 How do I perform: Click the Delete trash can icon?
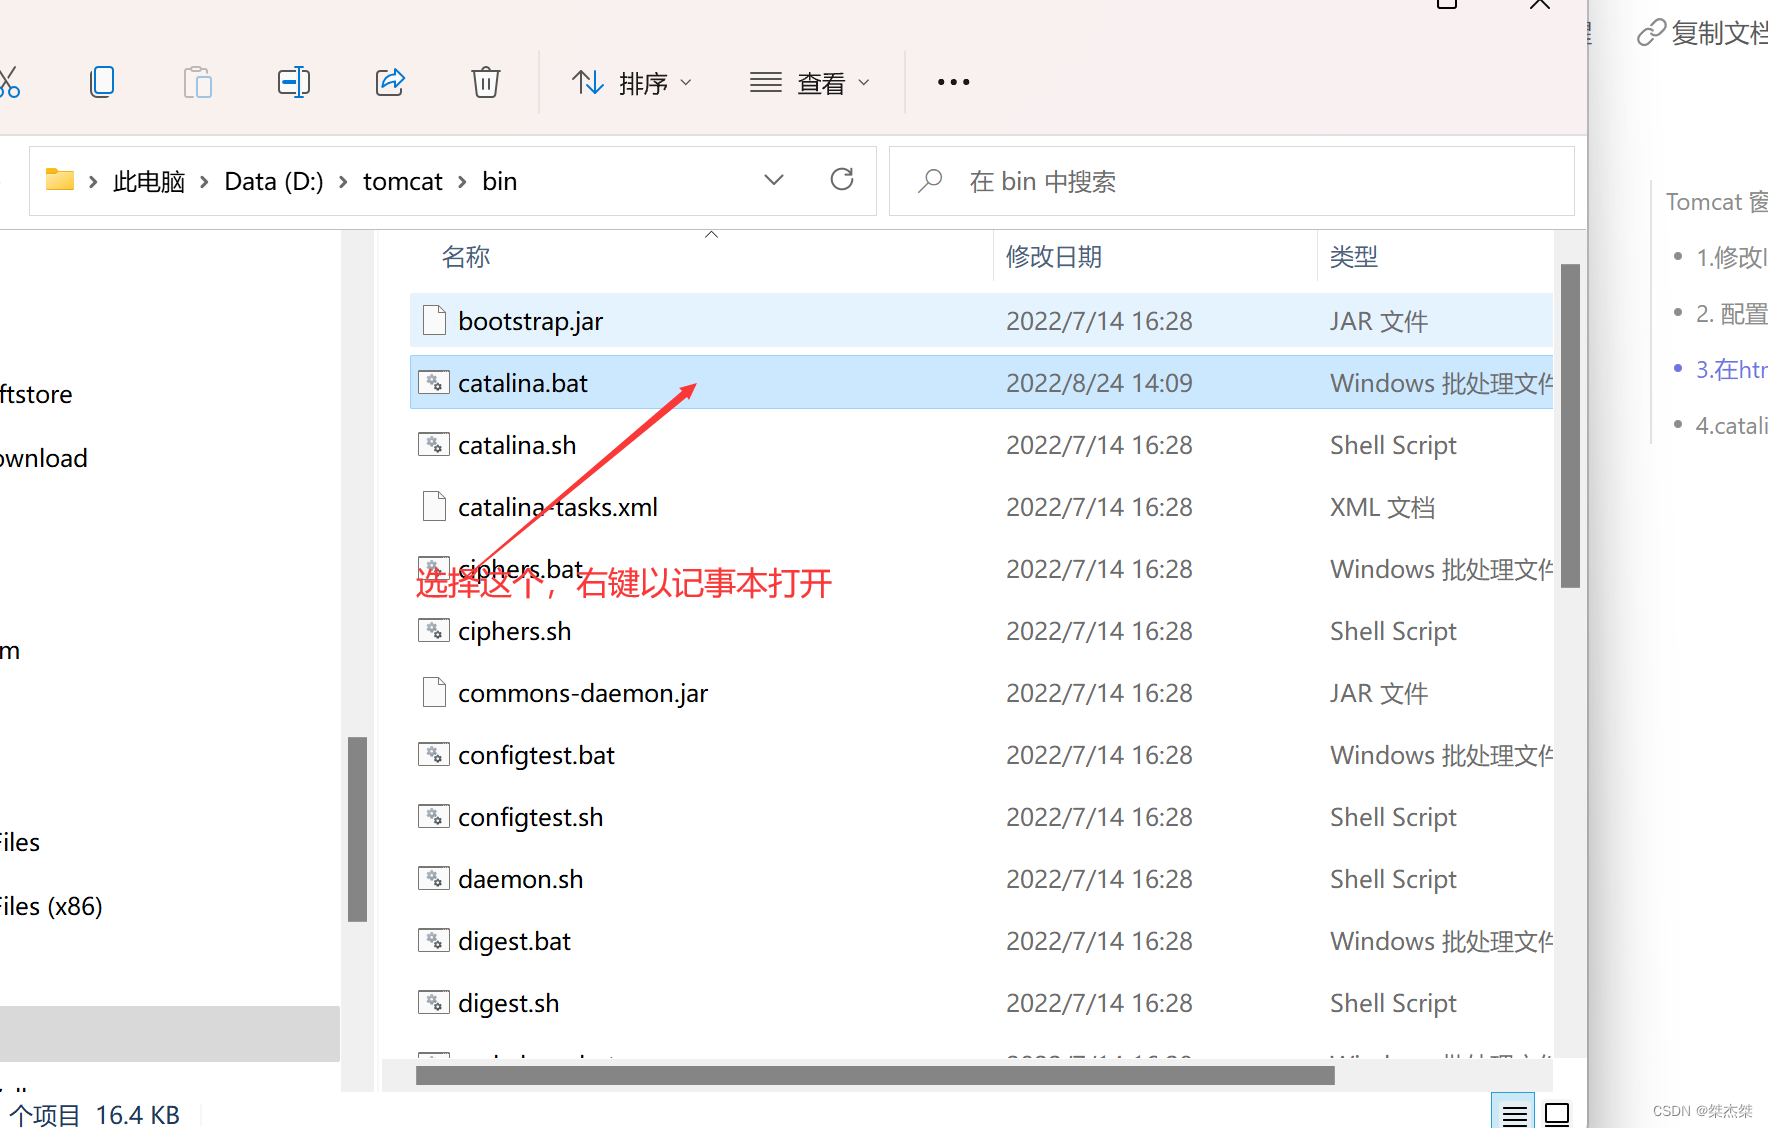pos(486,82)
